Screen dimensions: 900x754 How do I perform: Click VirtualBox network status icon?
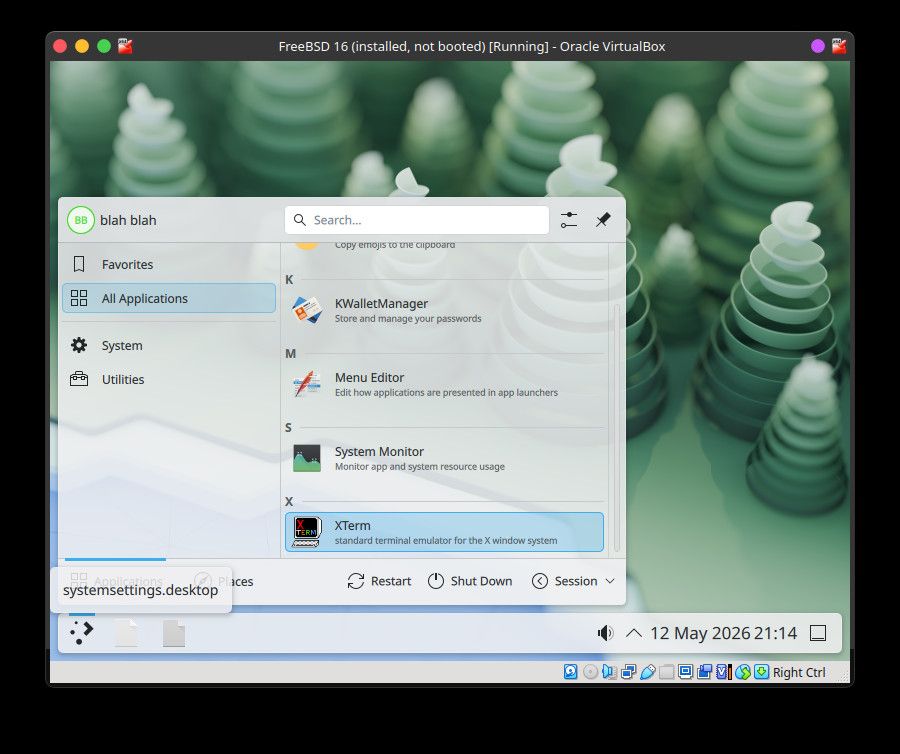coord(629,672)
